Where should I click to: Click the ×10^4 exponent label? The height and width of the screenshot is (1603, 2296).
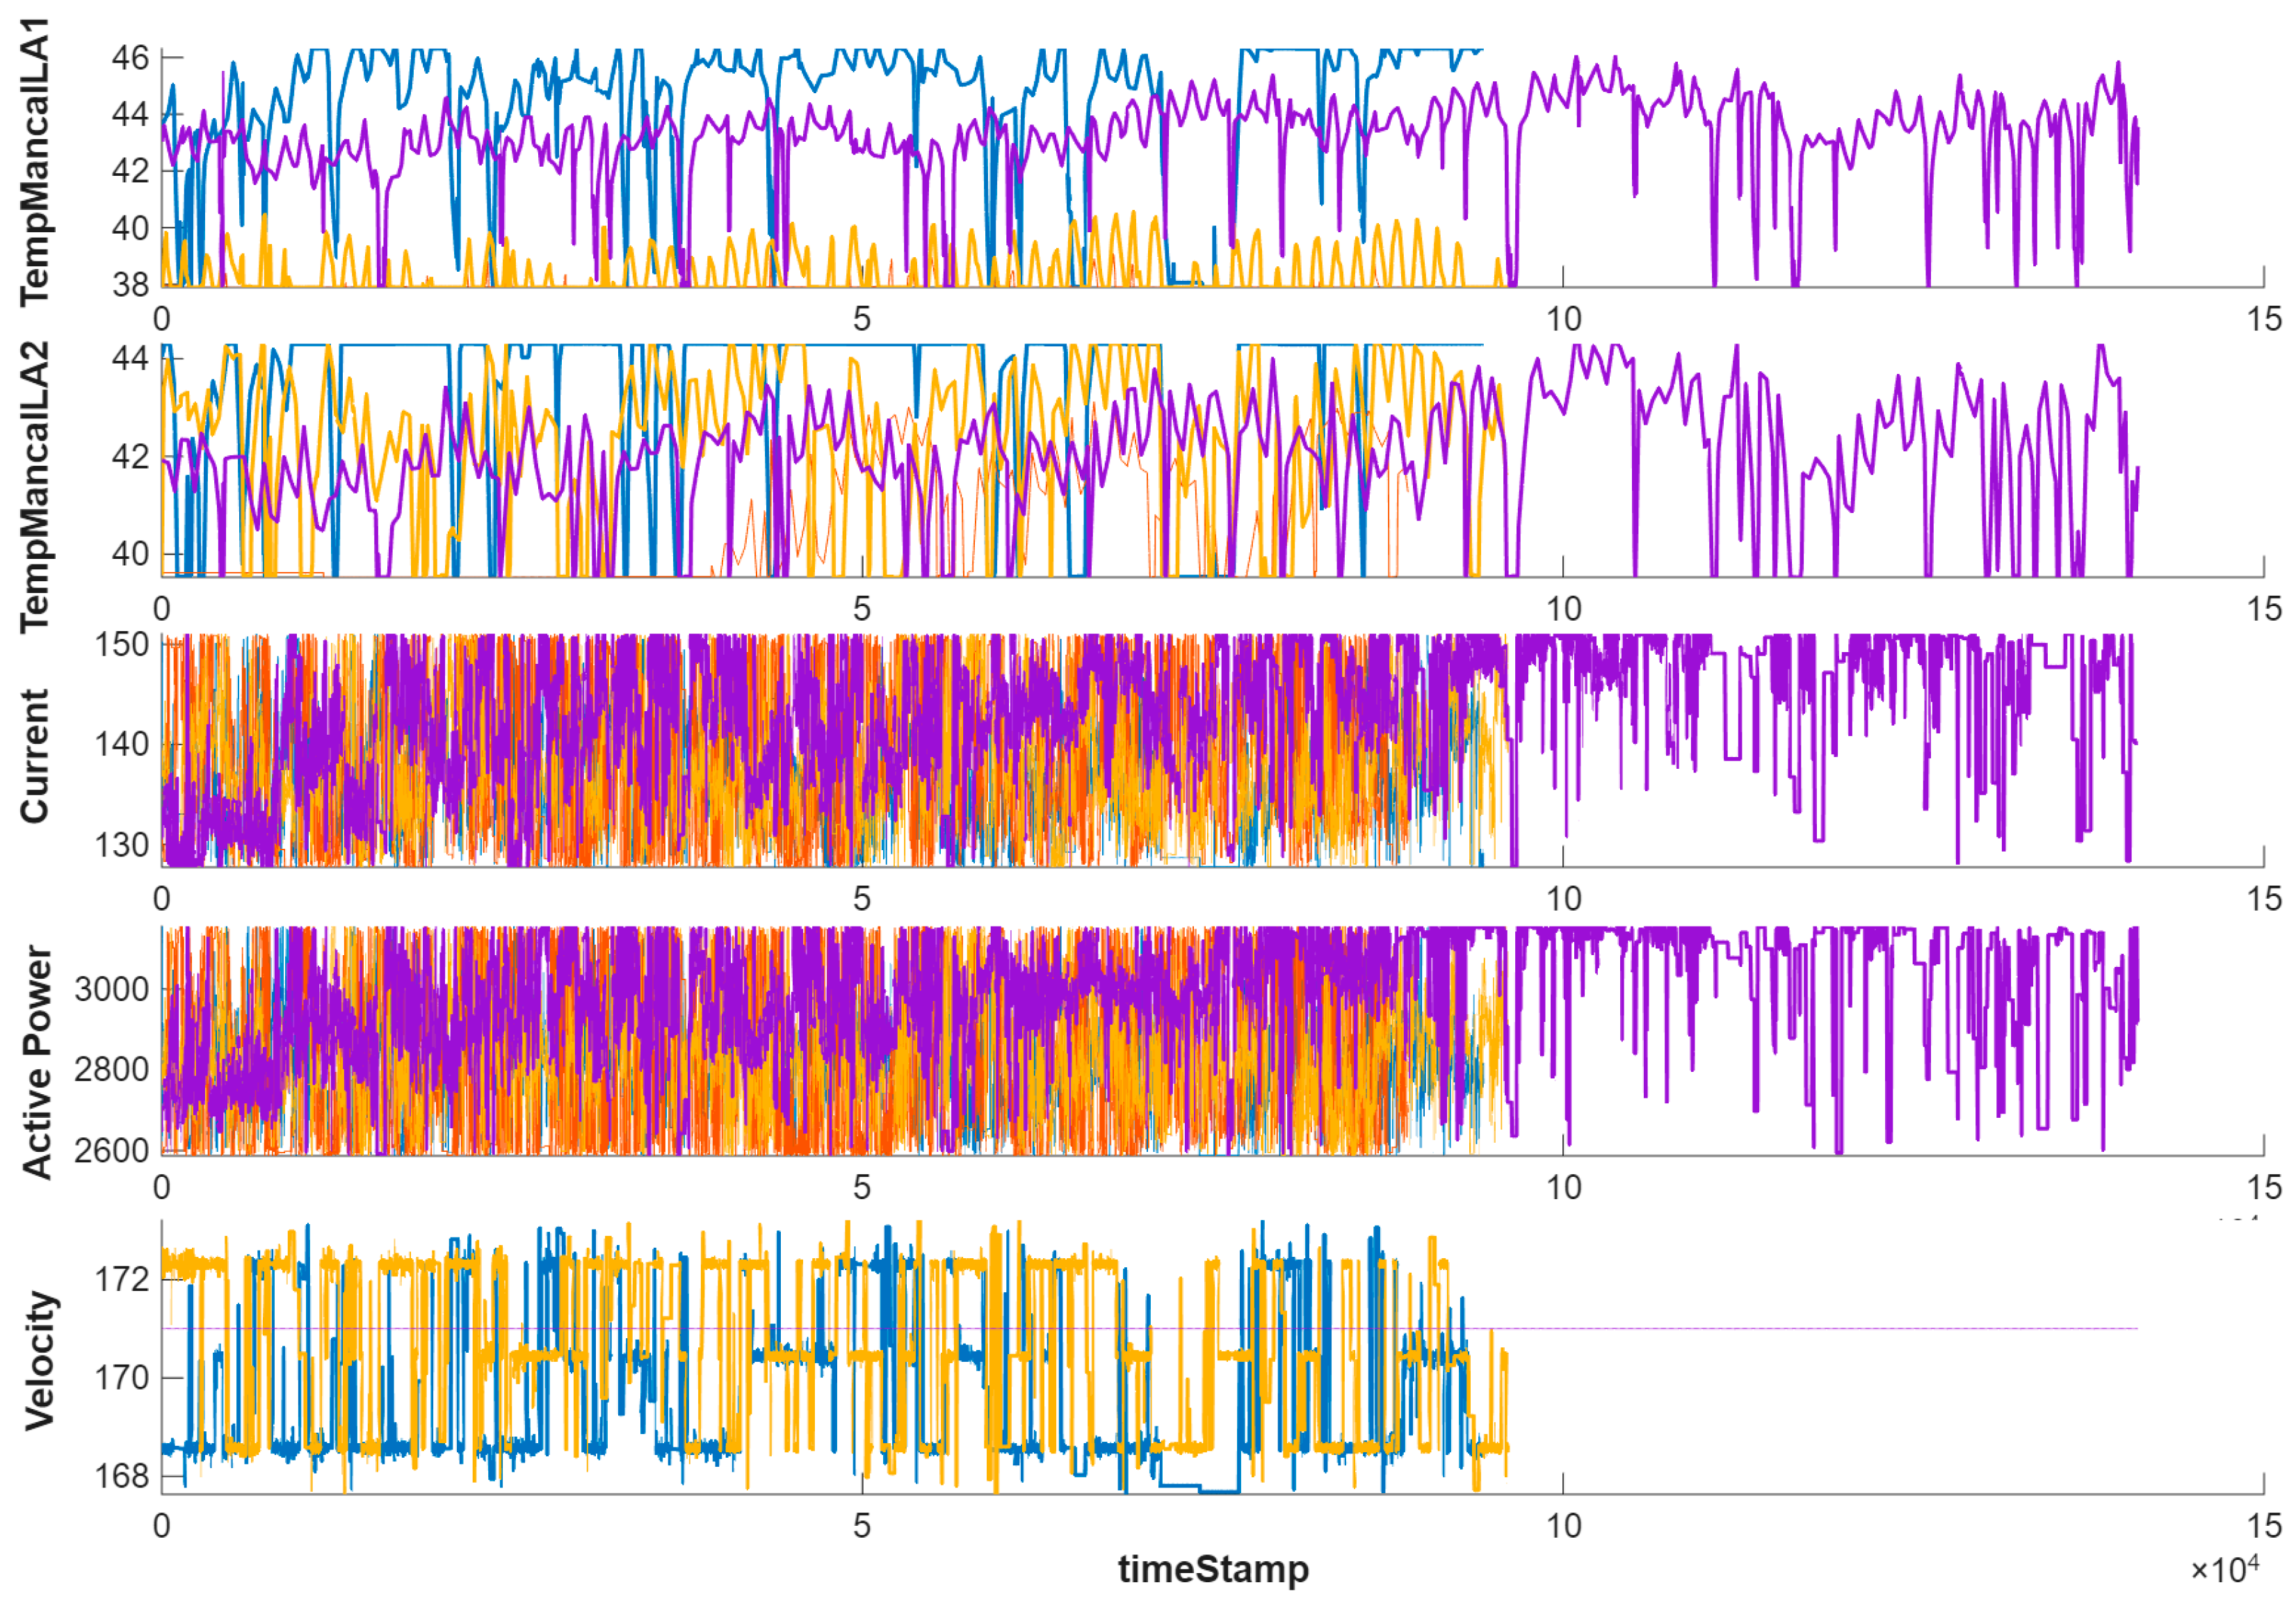click(2224, 1570)
